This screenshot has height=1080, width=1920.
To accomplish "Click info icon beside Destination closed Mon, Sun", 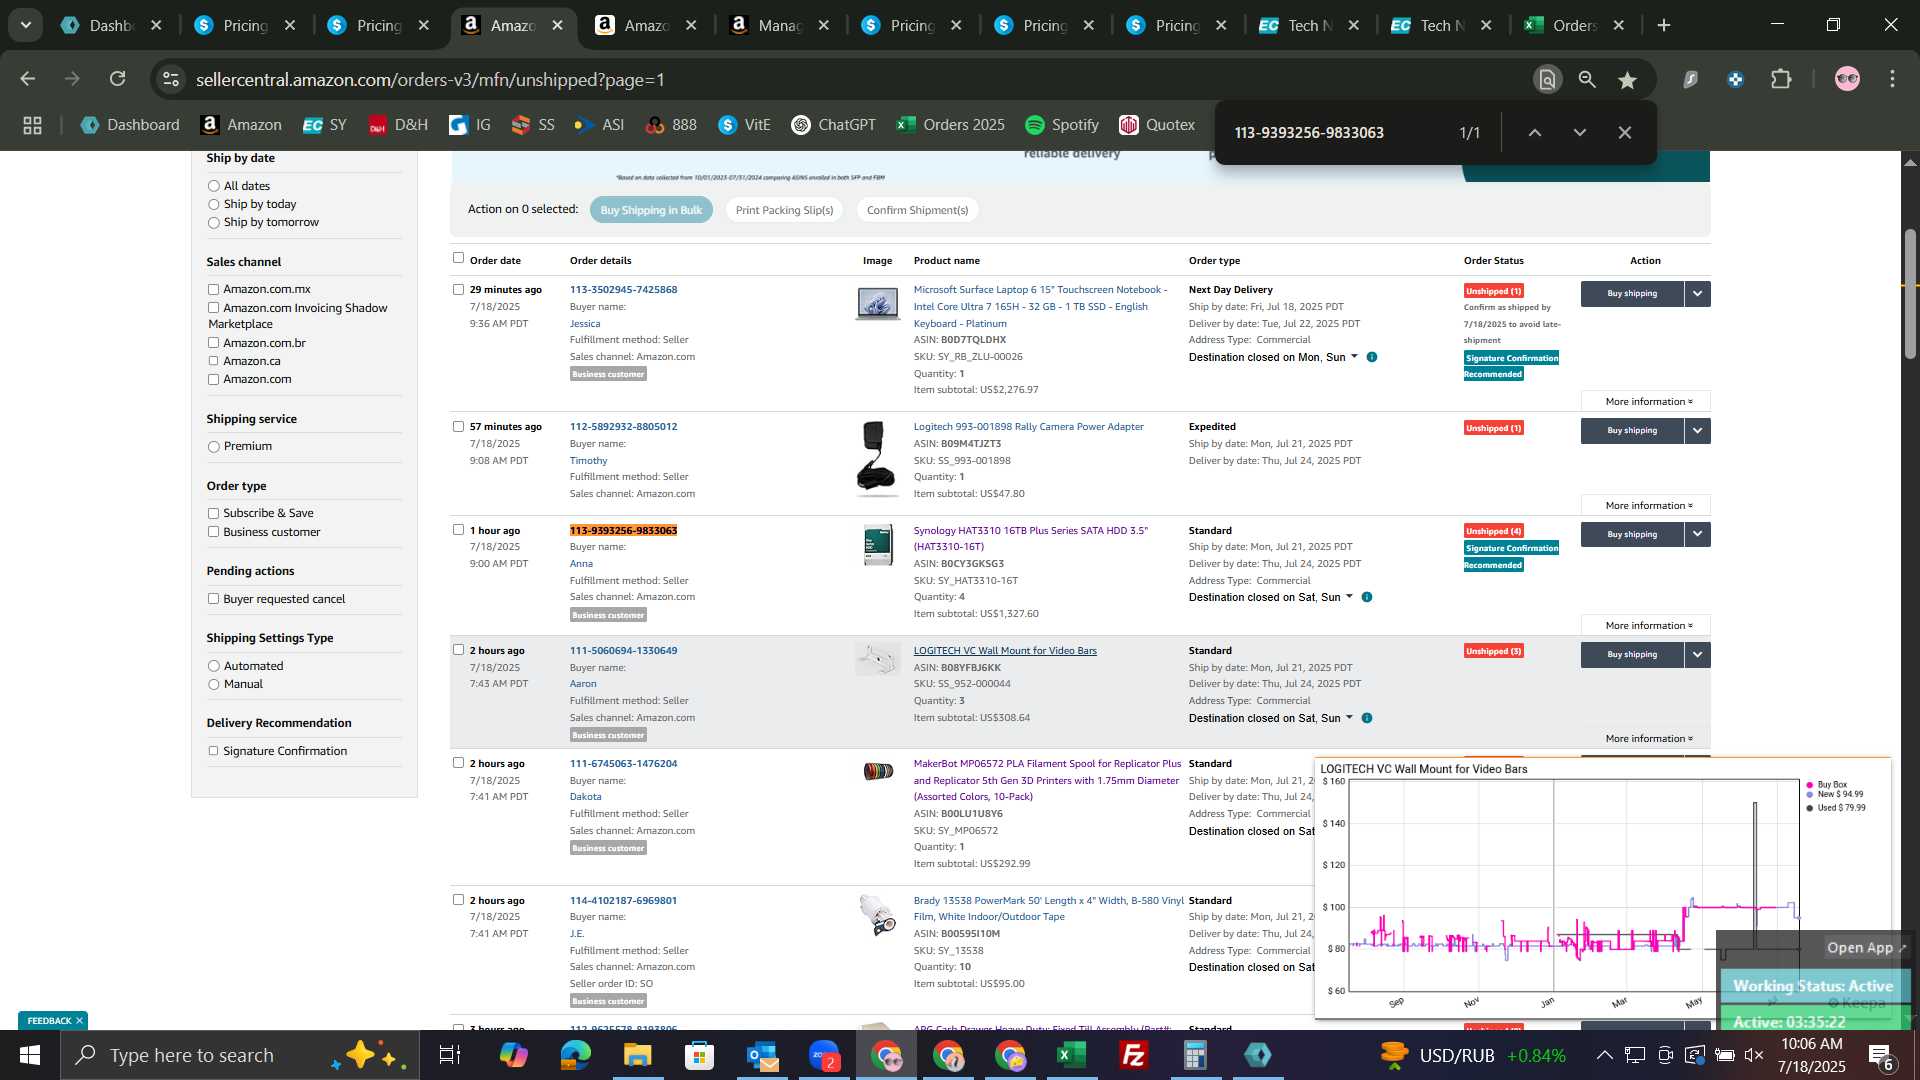I will [1372, 357].
